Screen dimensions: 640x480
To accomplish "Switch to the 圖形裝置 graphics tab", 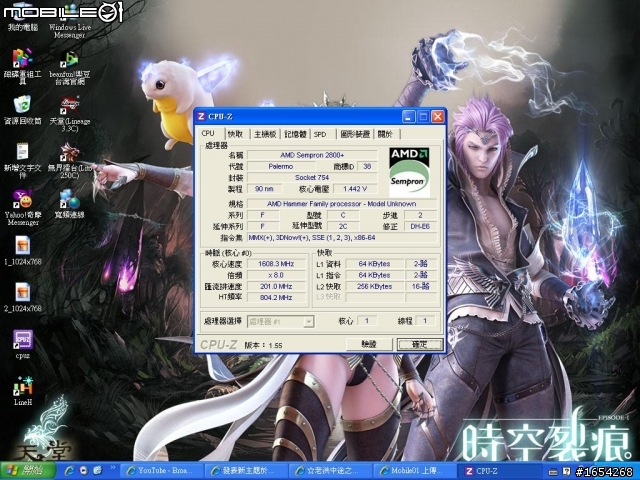I will coord(355,134).
